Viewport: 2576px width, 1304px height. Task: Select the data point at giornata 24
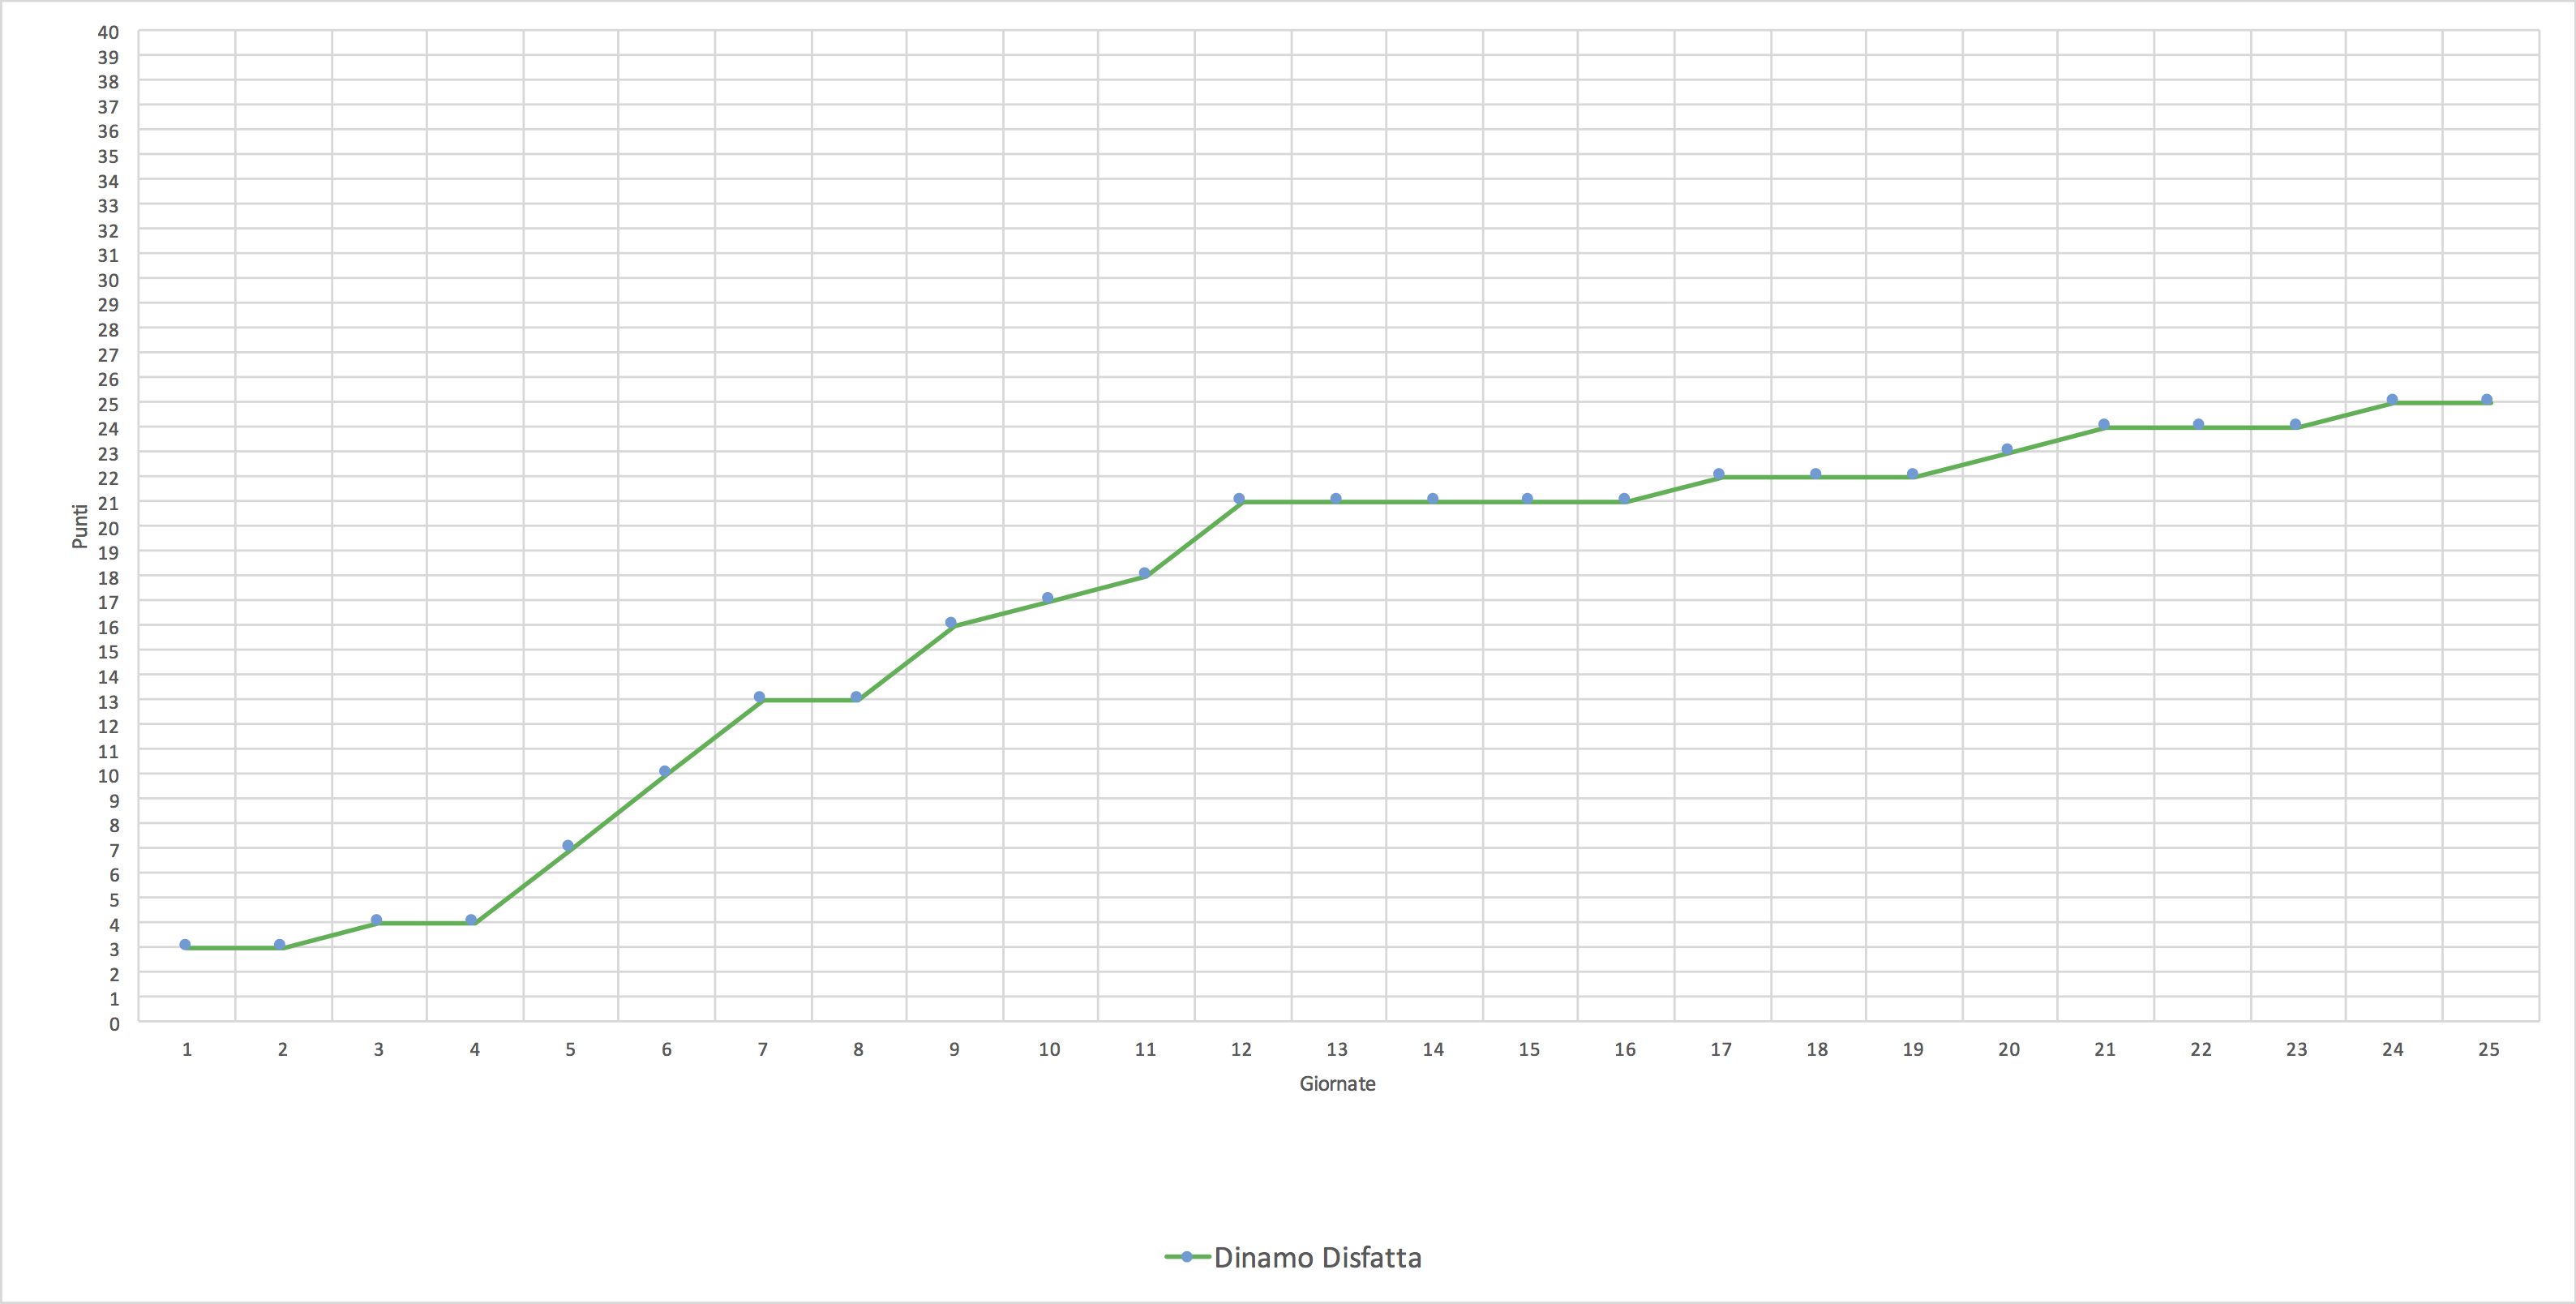pos(2392,400)
